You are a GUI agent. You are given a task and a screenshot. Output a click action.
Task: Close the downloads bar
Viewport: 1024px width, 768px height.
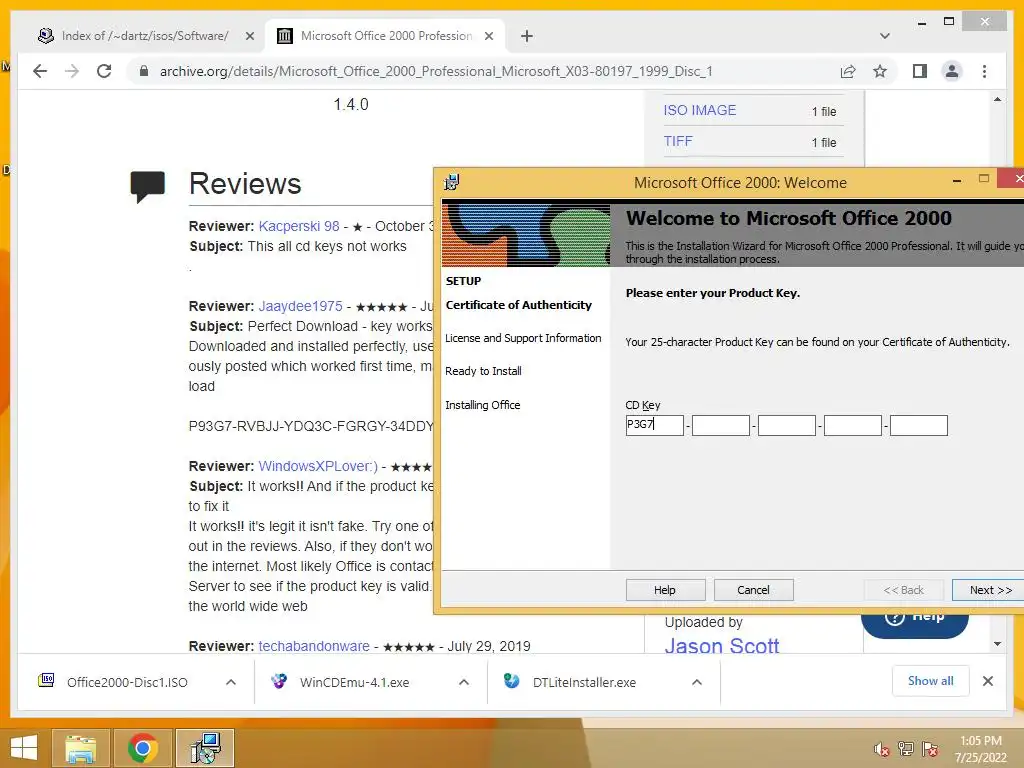click(x=987, y=681)
